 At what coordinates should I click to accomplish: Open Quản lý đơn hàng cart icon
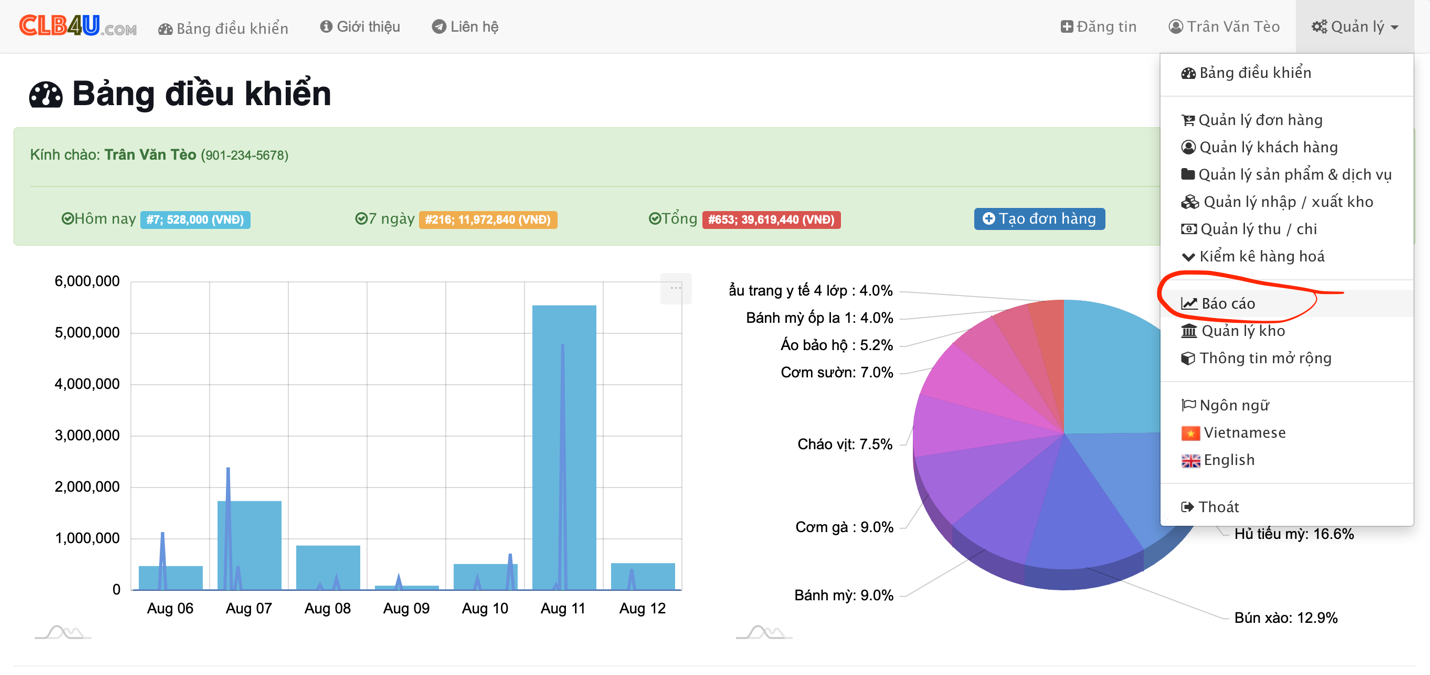pos(1188,120)
